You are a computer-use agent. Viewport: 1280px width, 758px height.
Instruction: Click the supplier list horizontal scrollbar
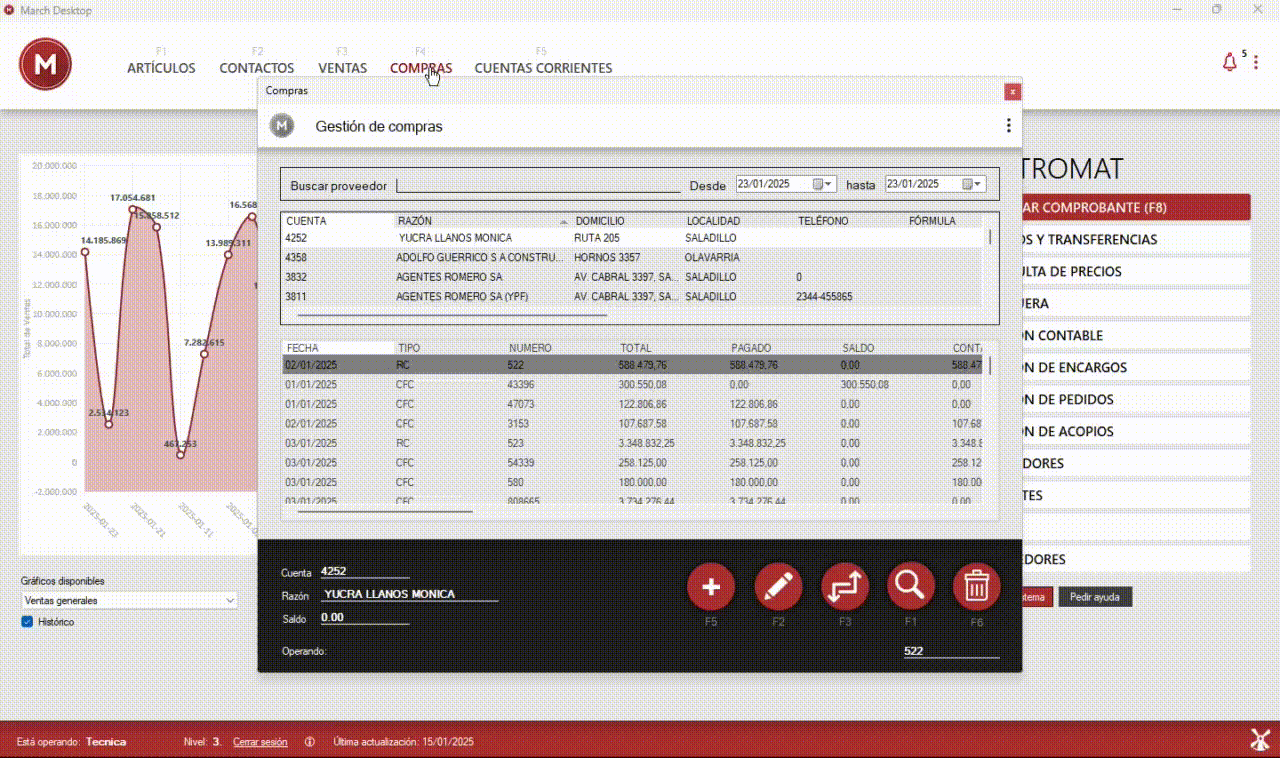coord(452,315)
